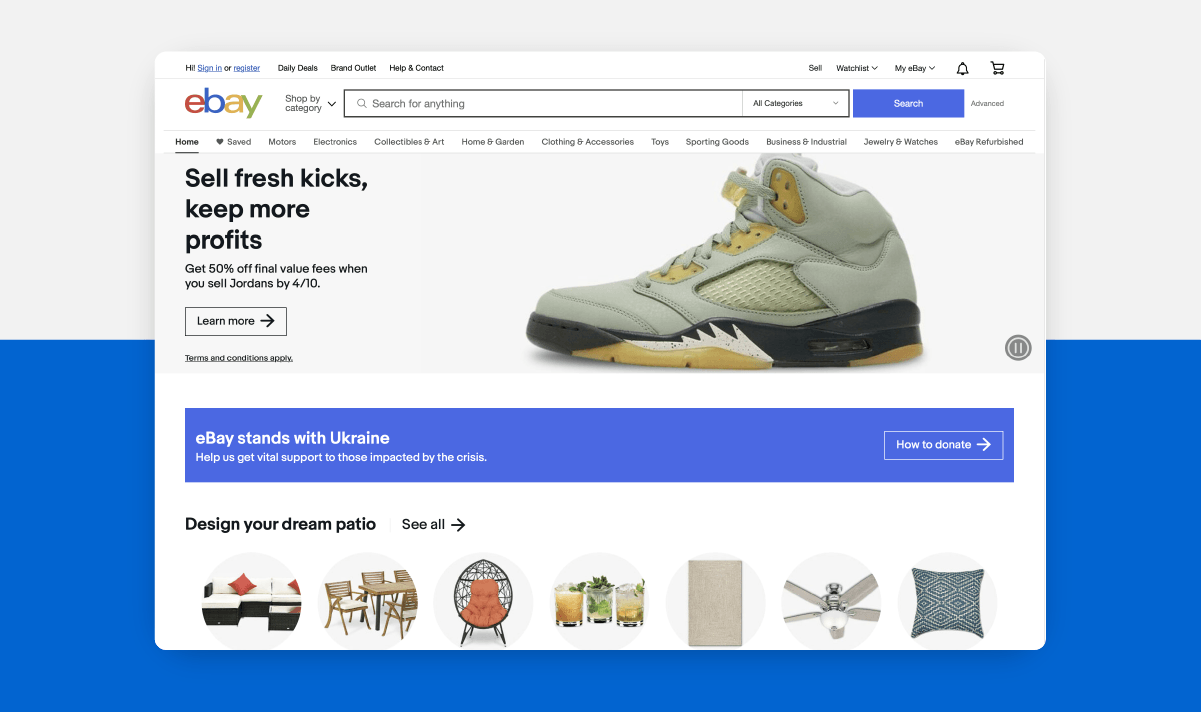Click the eBay logo to go home

pyautogui.click(x=223, y=102)
